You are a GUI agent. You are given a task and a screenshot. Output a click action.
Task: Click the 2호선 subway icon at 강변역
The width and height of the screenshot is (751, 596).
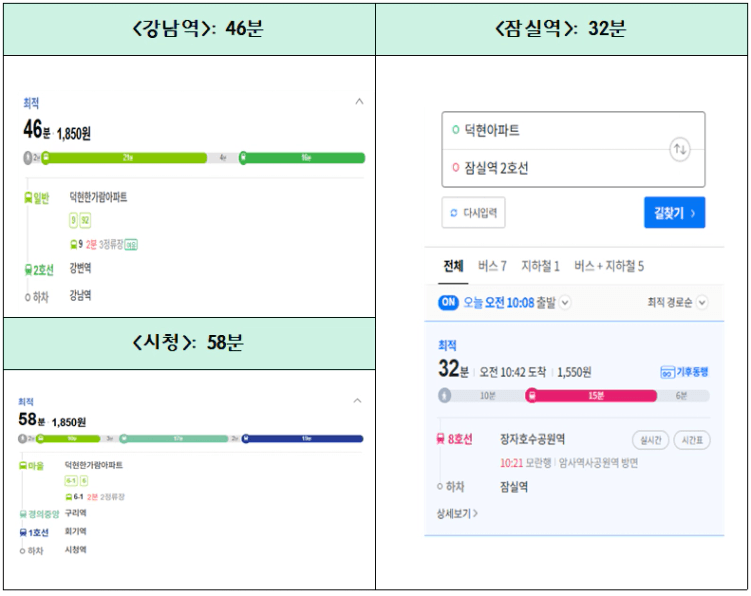pos(28,270)
